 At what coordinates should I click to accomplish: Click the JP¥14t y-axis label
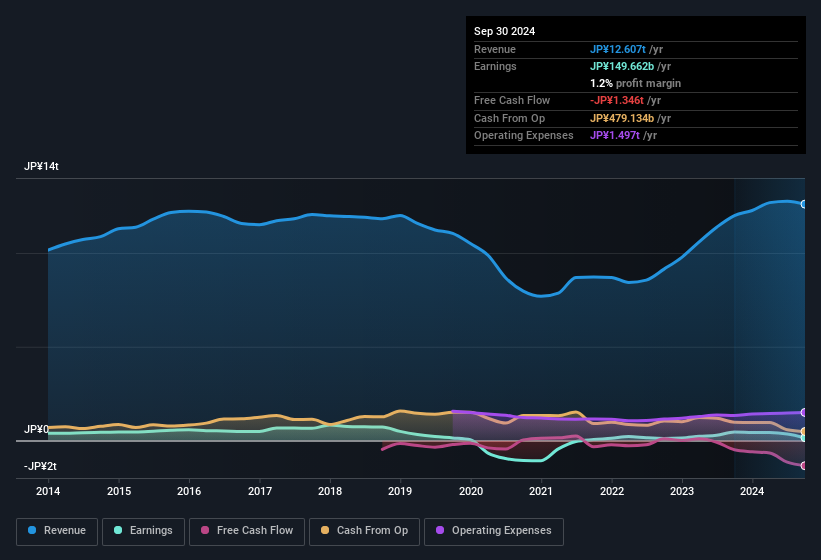coord(42,167)
